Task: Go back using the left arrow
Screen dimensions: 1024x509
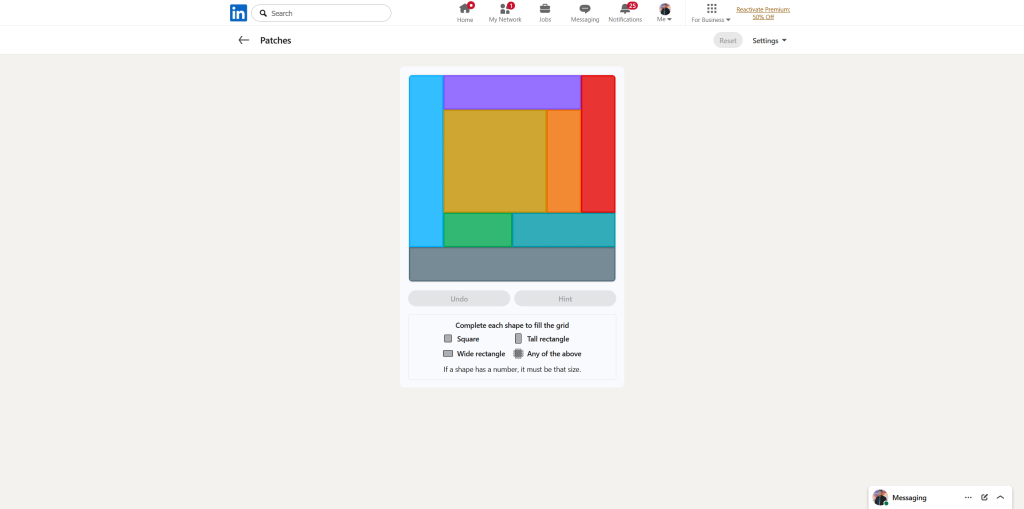Action: click(x=244, y=41)
